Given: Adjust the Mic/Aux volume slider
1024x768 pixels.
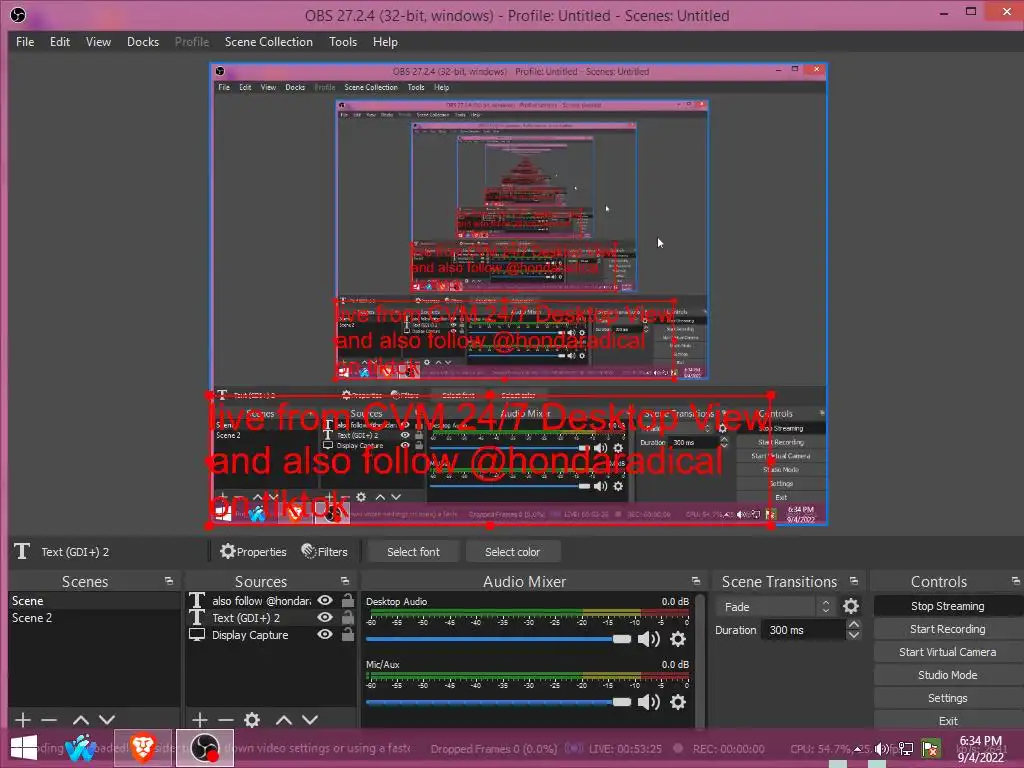Looking at the screenshot, I should (498, 701).
